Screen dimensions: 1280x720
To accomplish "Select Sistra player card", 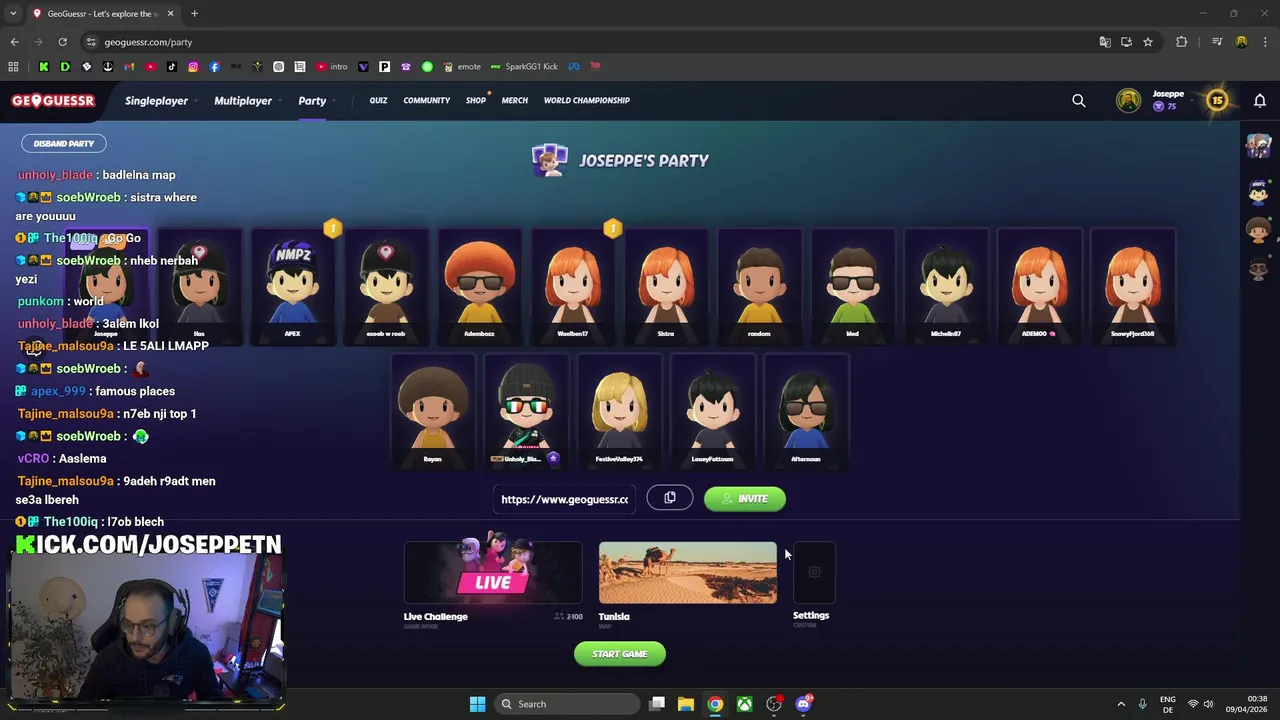I will pos(666,287).
